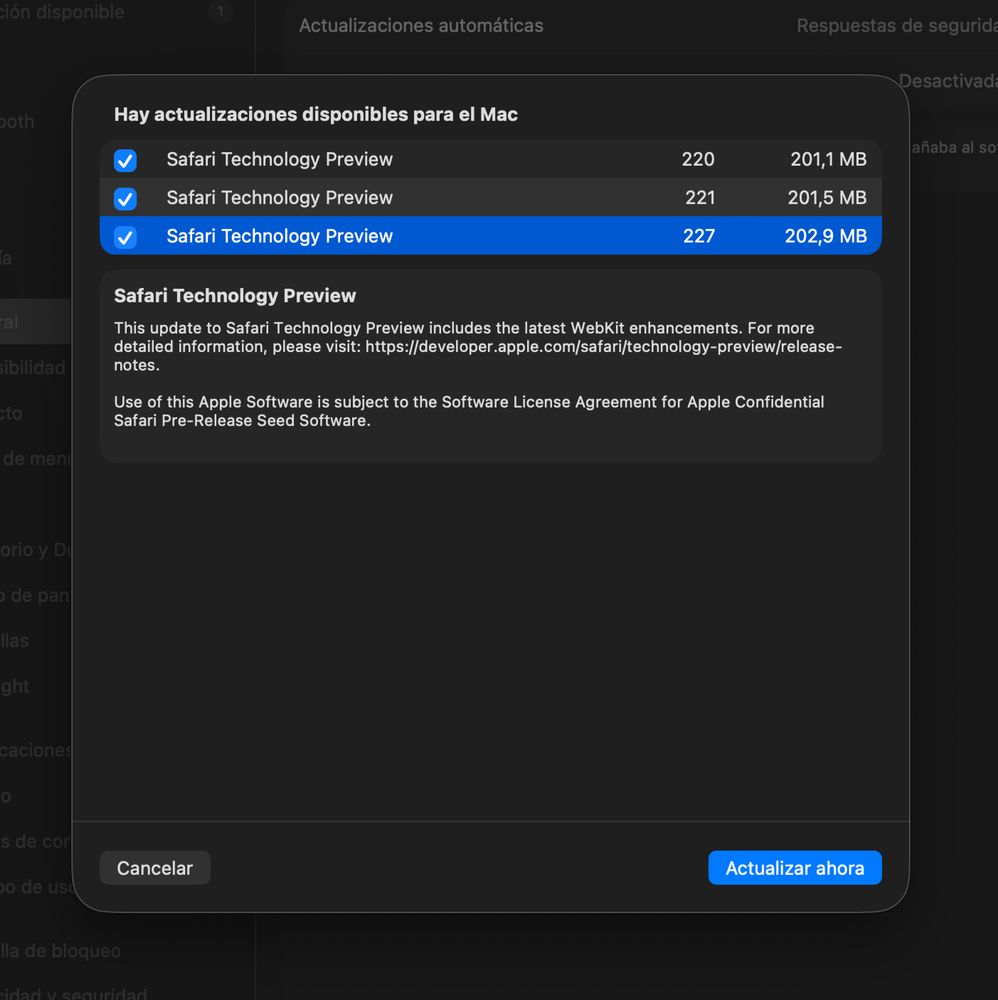Select sidebar item ending in 'ción disponible'
998x1000 pixels.
(62, 12)
